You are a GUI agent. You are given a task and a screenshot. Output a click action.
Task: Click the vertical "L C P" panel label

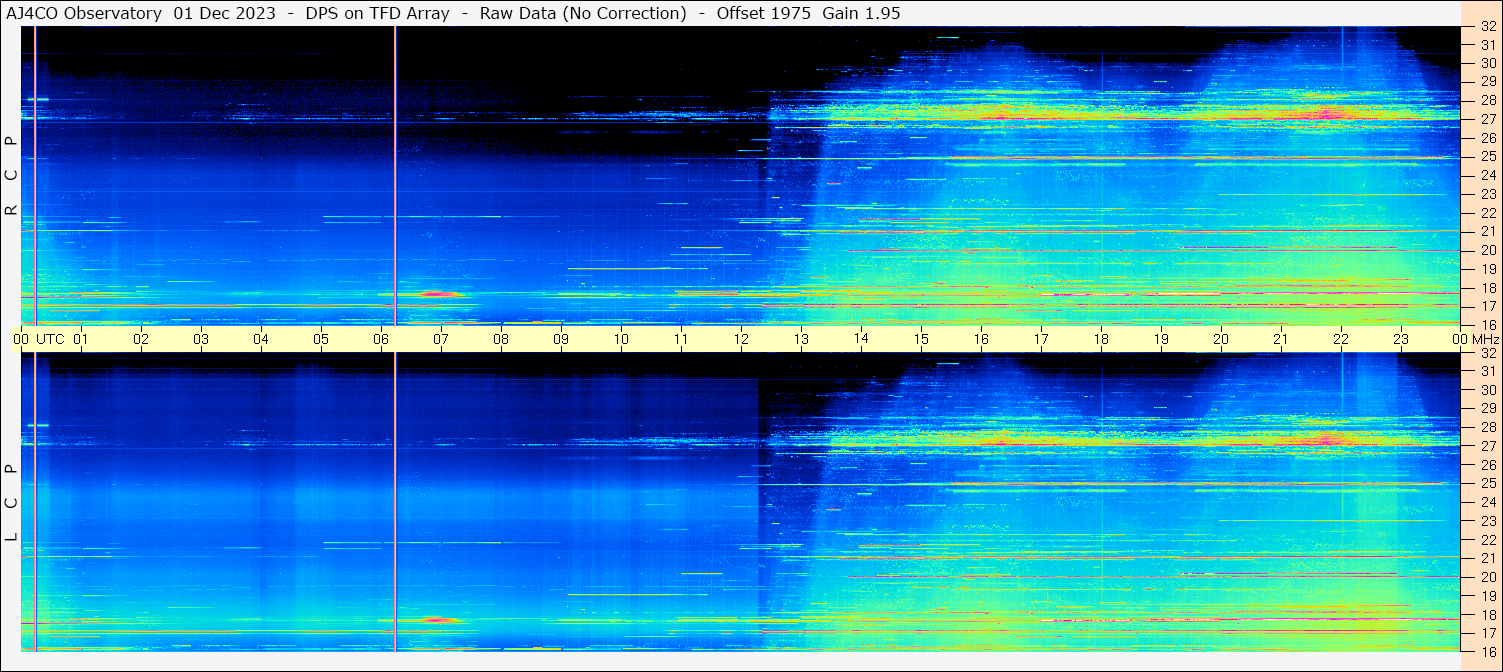pyautogui.click(x=11, y=503)
